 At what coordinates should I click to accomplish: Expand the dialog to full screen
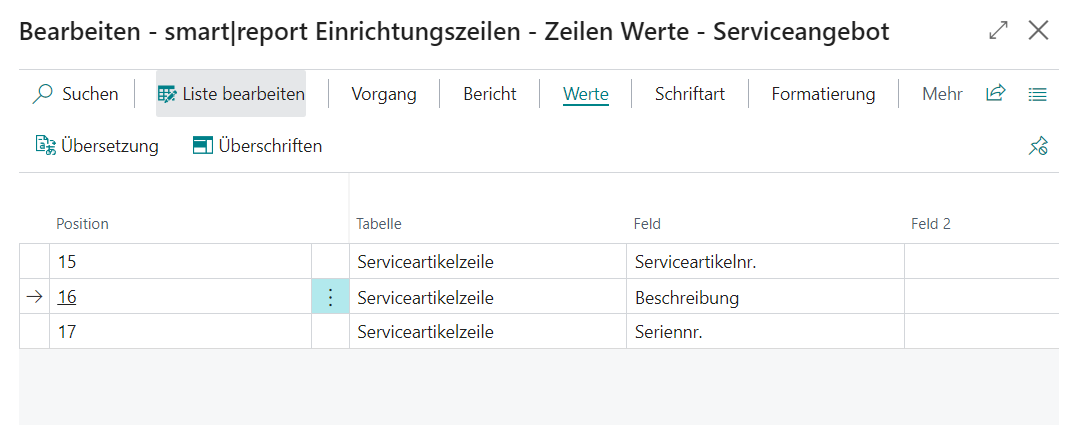click(x=998, y=31)
